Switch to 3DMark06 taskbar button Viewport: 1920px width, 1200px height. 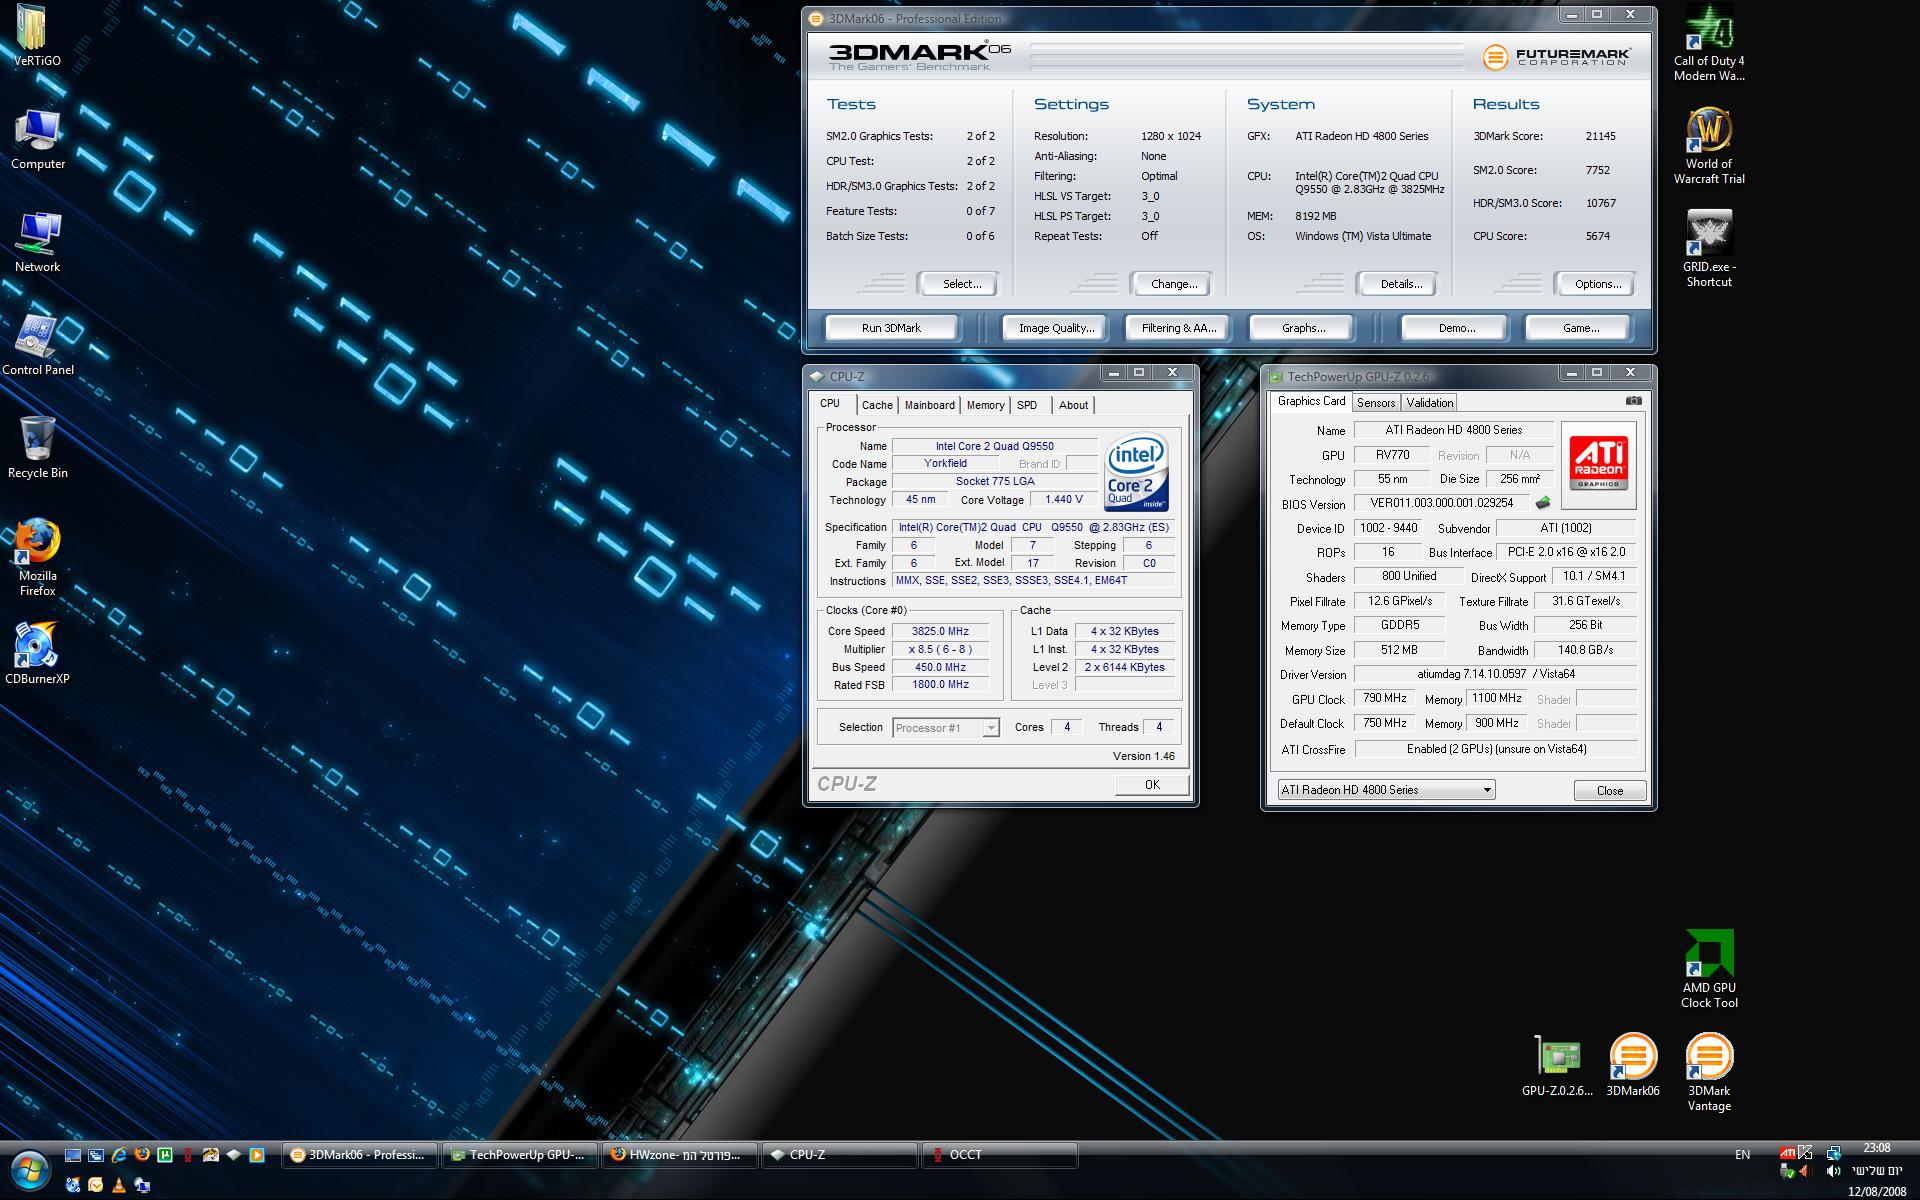[361, 1155]
